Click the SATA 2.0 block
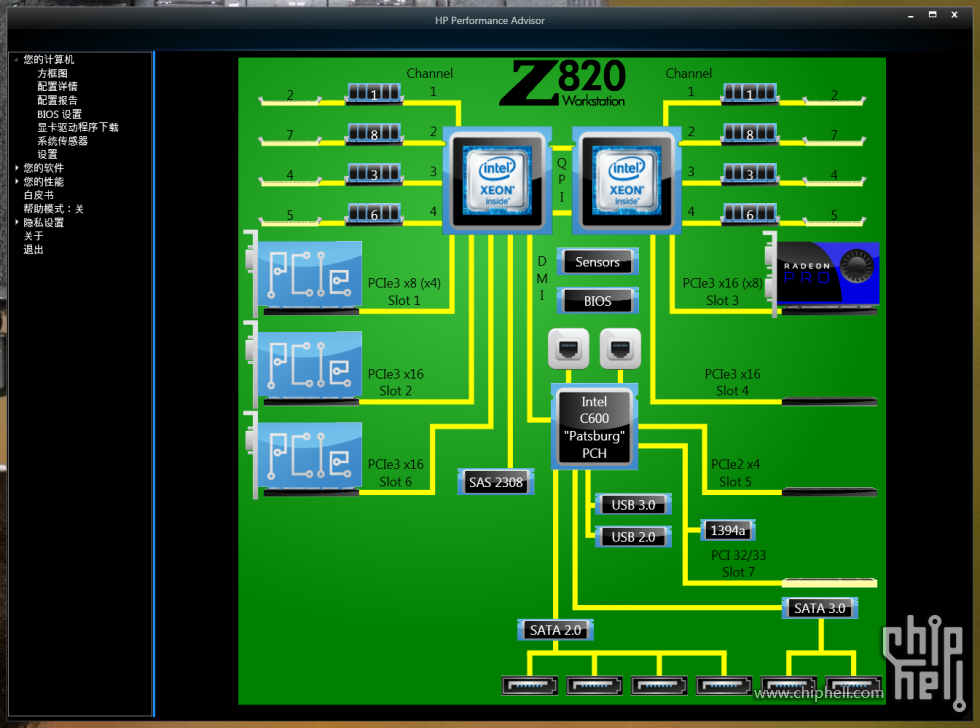This screenshot has height=728, width=980. pyautogui.click(x=555, y=630)
